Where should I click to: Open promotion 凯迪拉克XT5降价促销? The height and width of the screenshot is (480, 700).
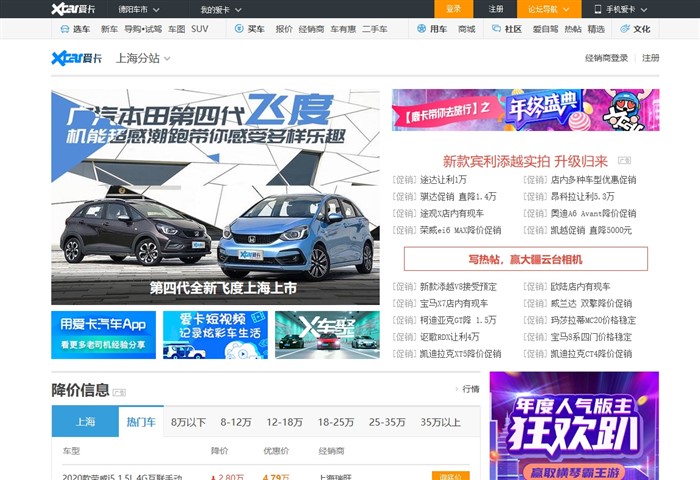(460, 354)
